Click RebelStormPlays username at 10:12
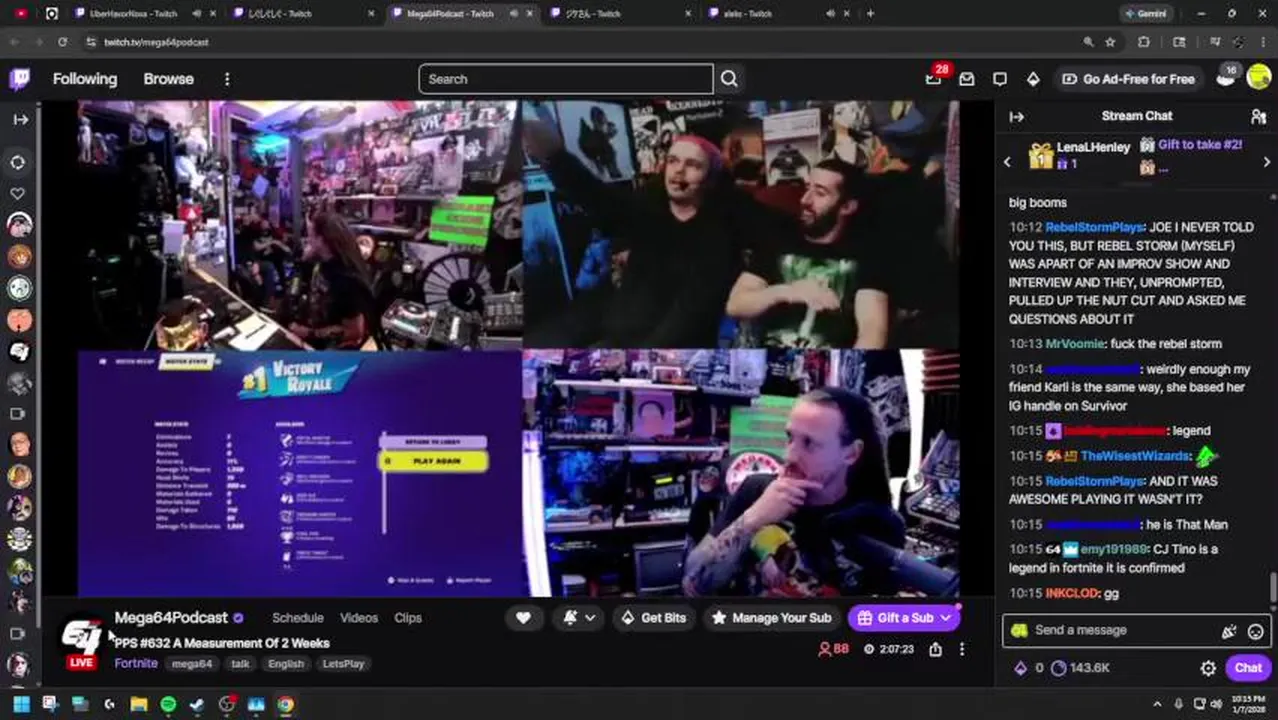 click(x=1094, y=227)
